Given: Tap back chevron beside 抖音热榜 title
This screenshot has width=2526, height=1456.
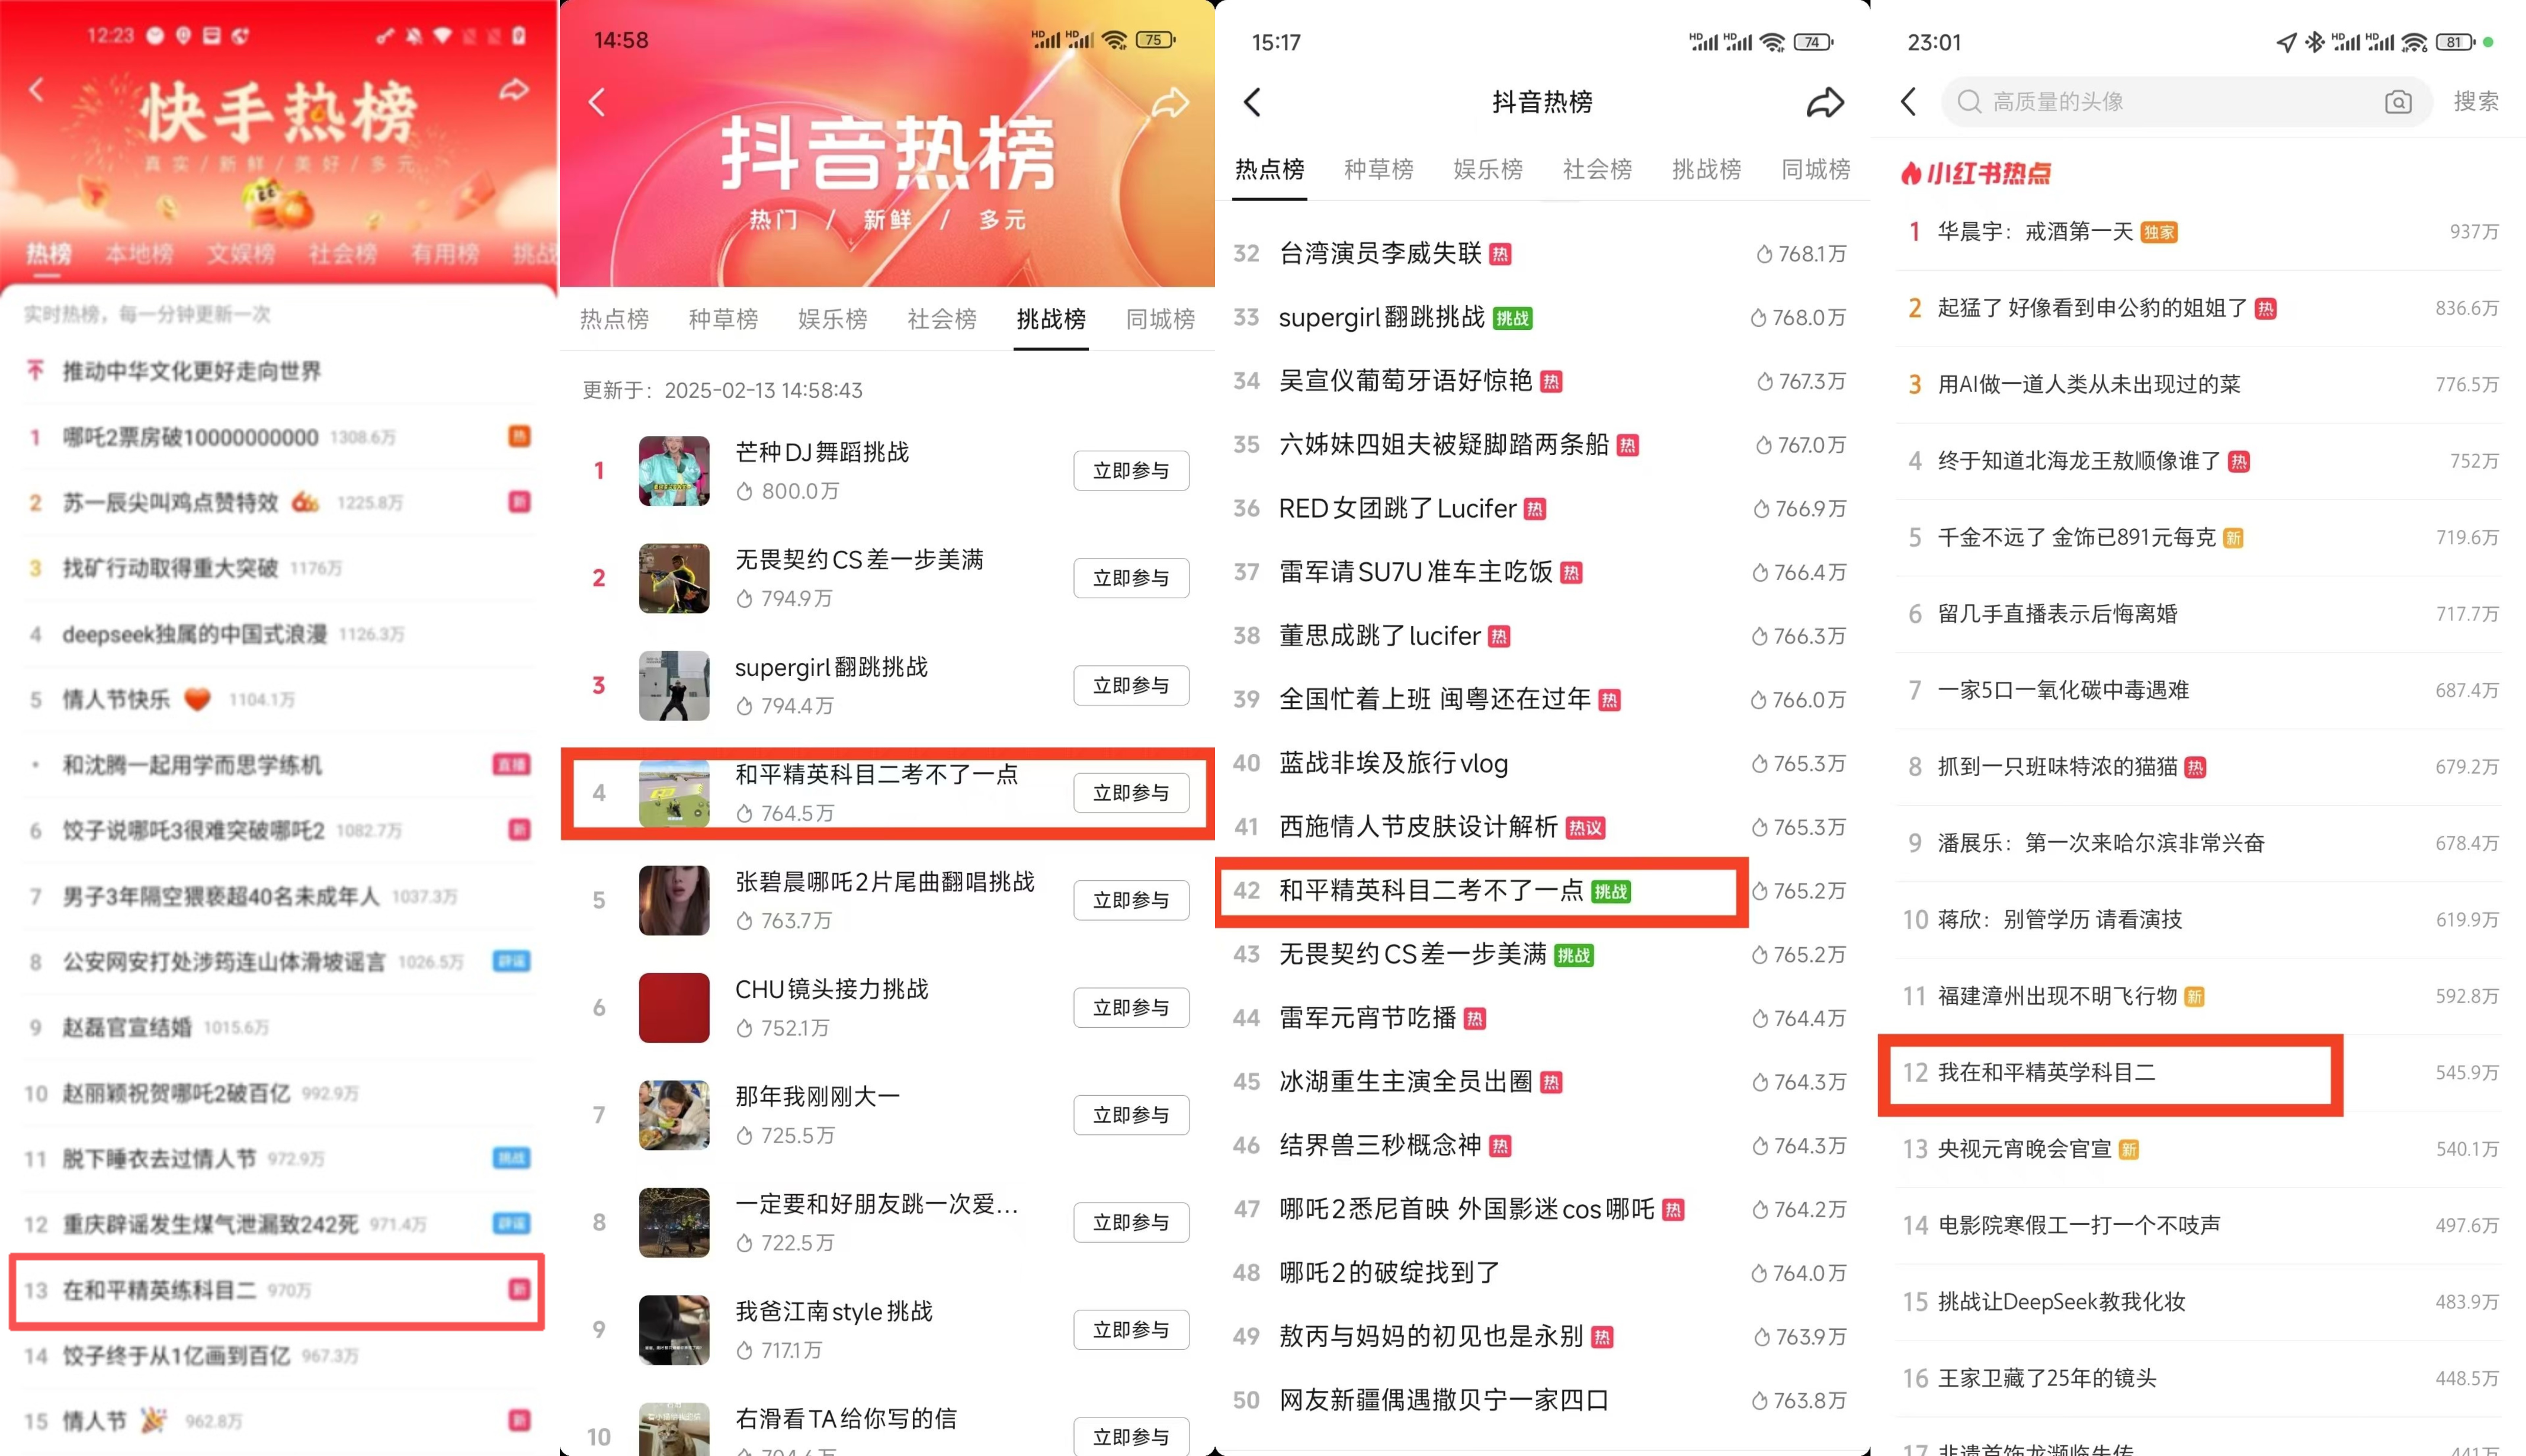Looking at the screenshot, I should click(1252, 102).
